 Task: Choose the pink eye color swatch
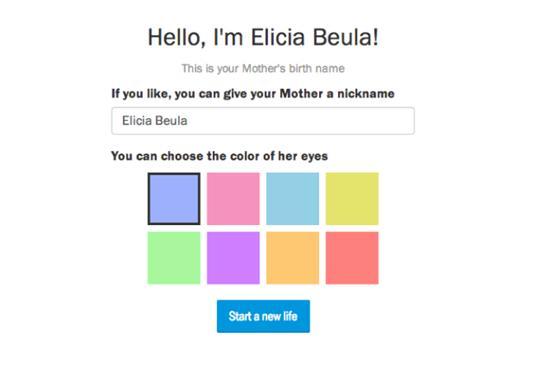pos(233,198)
